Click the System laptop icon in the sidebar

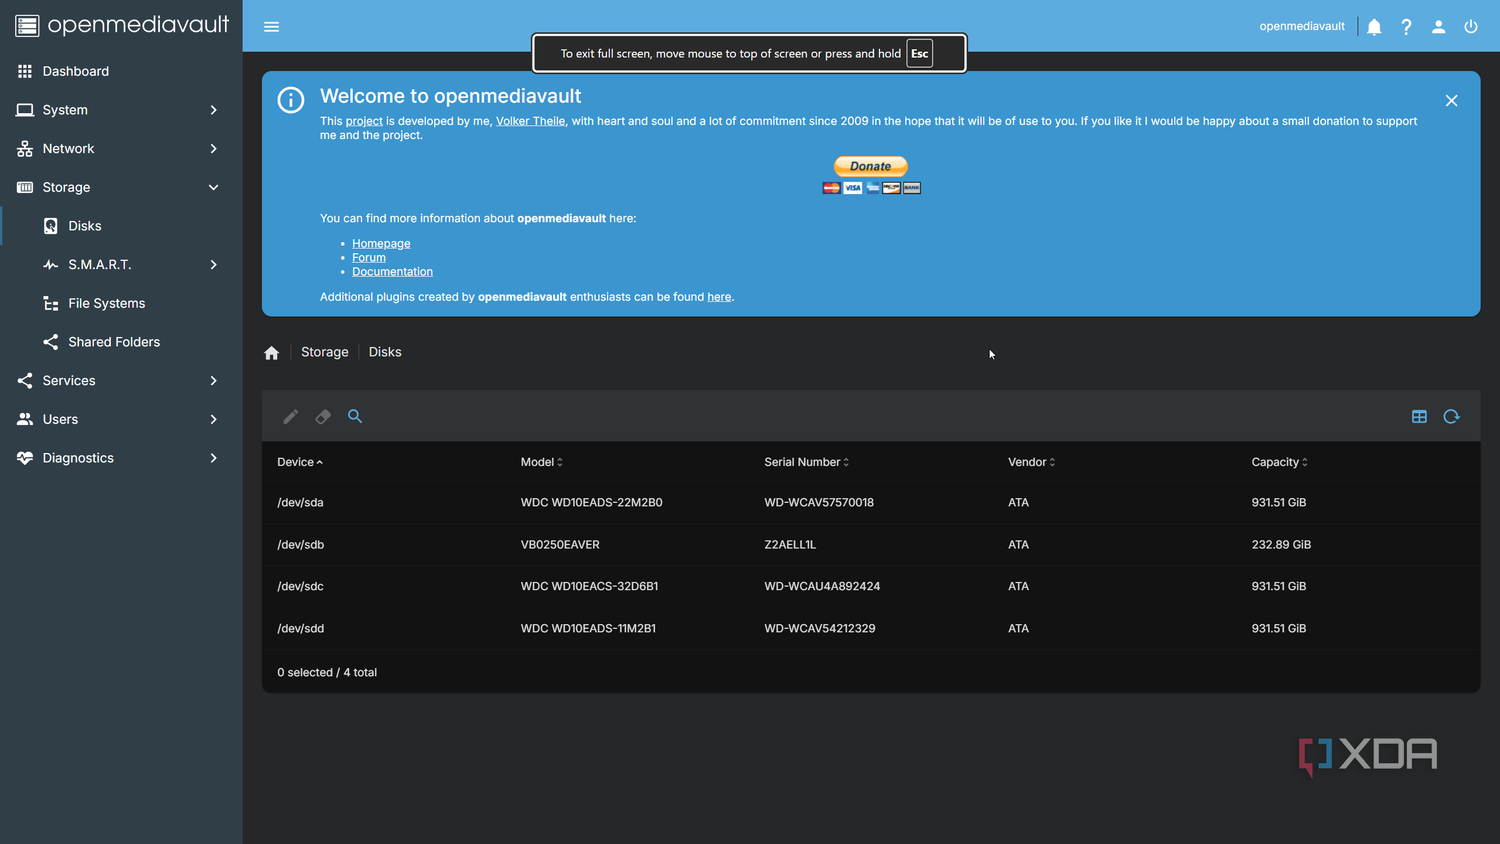point(25,110)
